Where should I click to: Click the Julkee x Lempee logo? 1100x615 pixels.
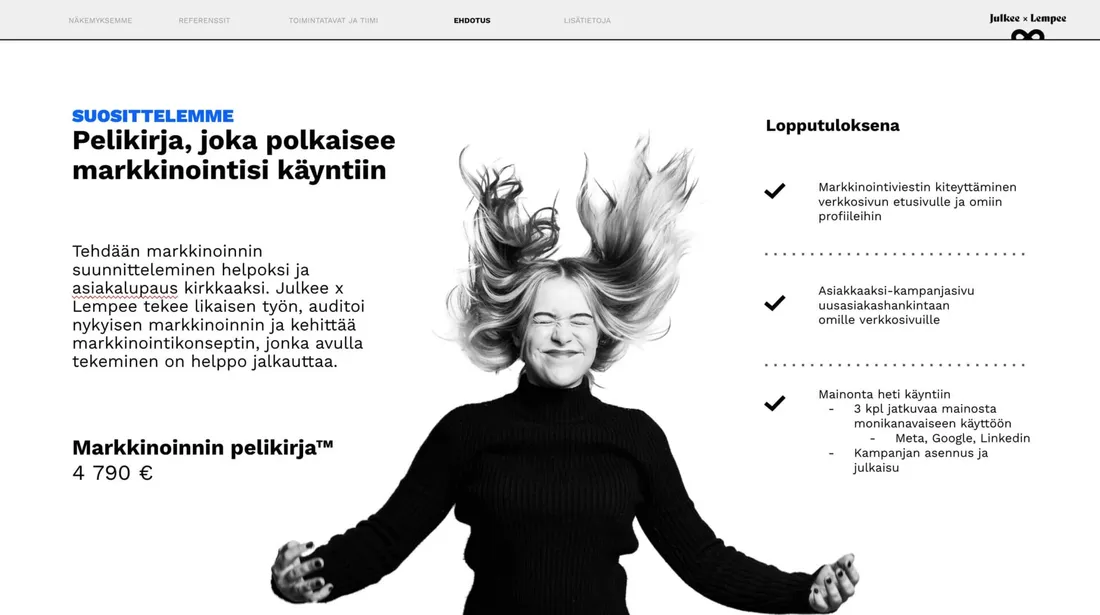coord(1028,25)
